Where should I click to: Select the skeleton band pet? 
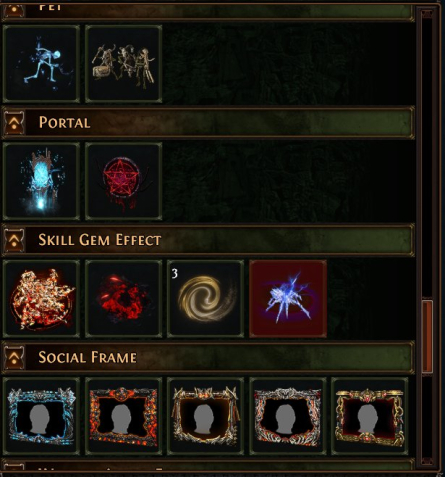tap(123, 63)
